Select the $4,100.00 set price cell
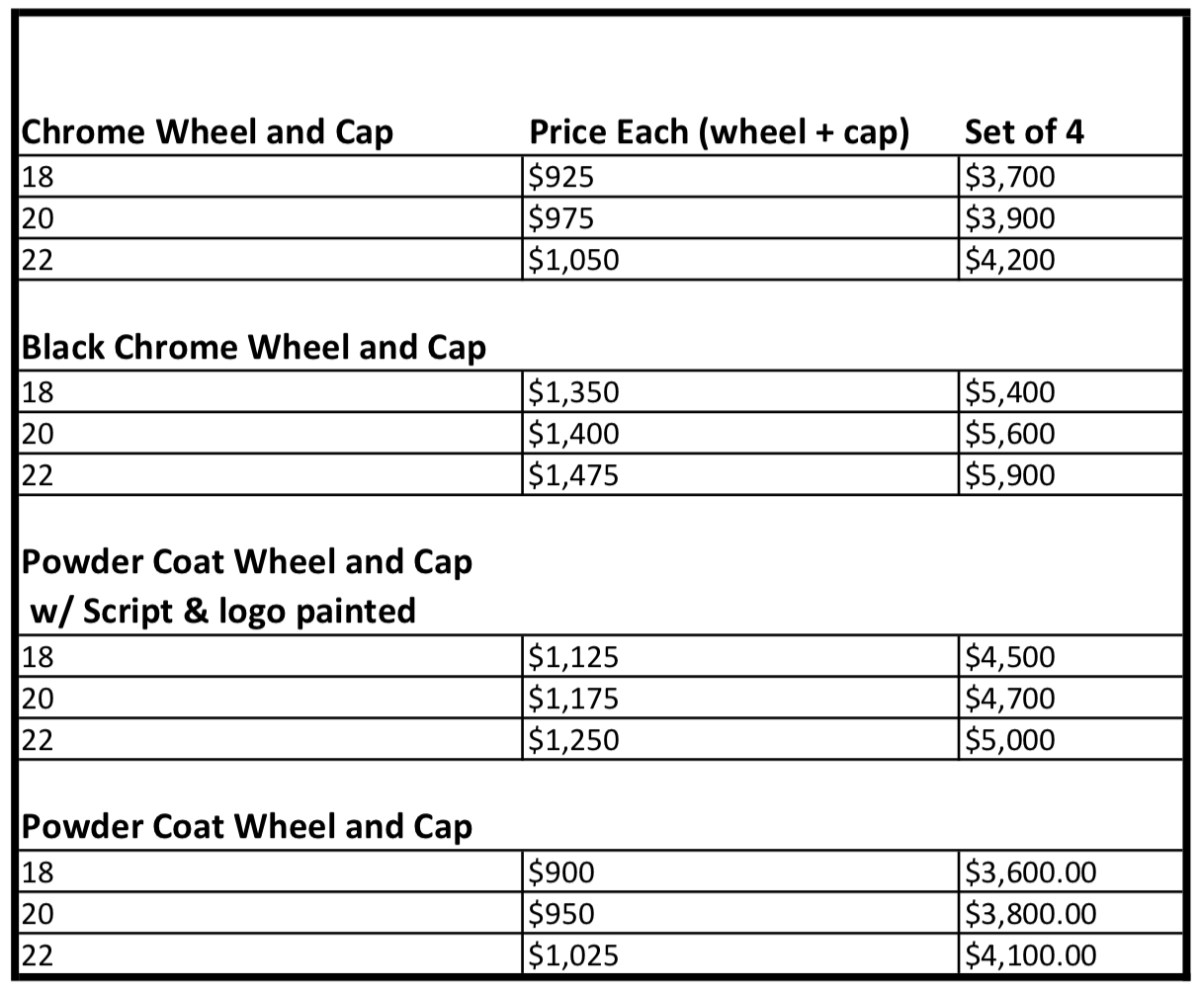The image size is (1200, 994). point(1030,956)
